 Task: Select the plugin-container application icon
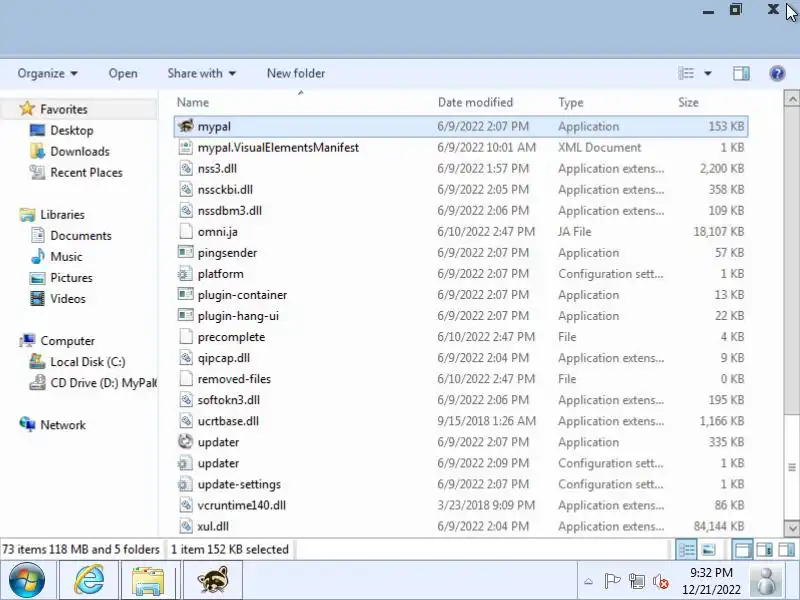pyautogui.click(x=186, y=295)
